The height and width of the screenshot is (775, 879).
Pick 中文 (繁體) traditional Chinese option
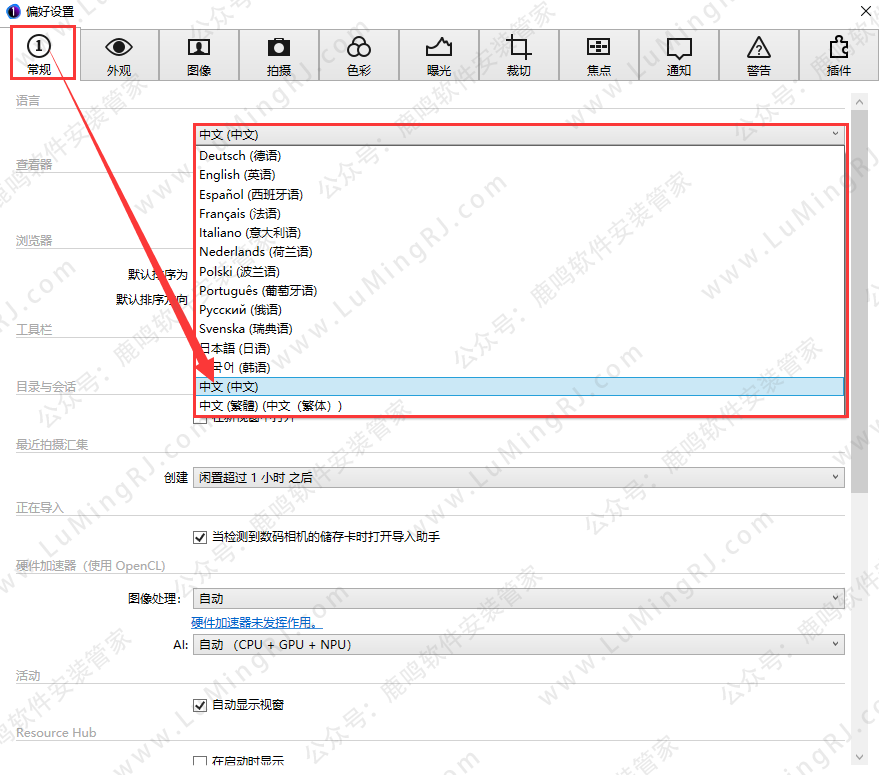click(x=270, y=406)
